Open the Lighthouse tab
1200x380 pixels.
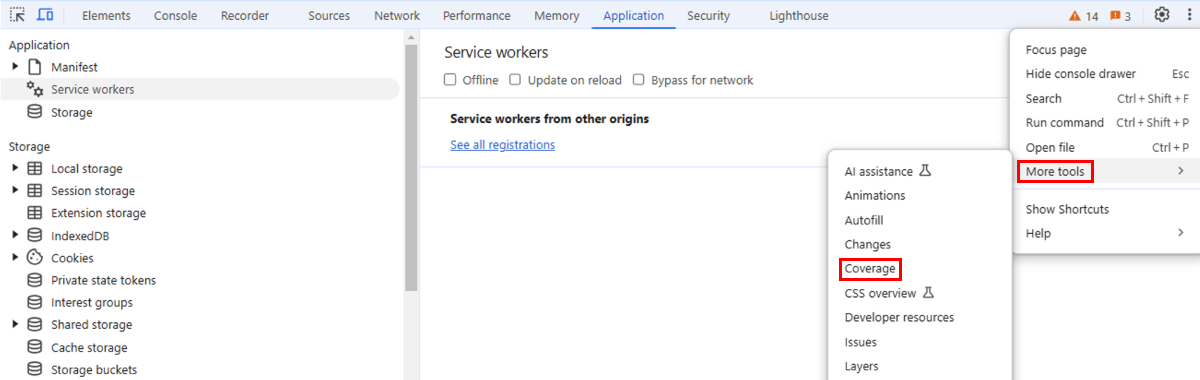[x=799, y=16]
